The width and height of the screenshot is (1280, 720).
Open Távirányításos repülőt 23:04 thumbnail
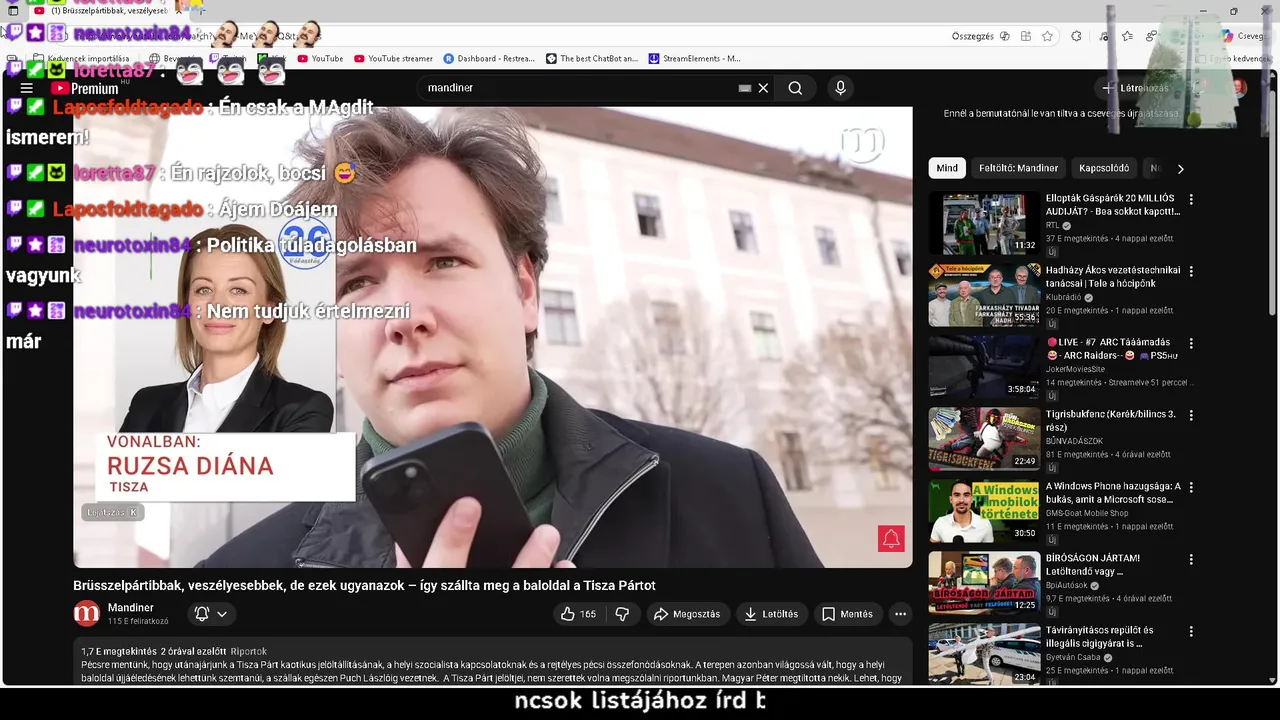point(984,654)
